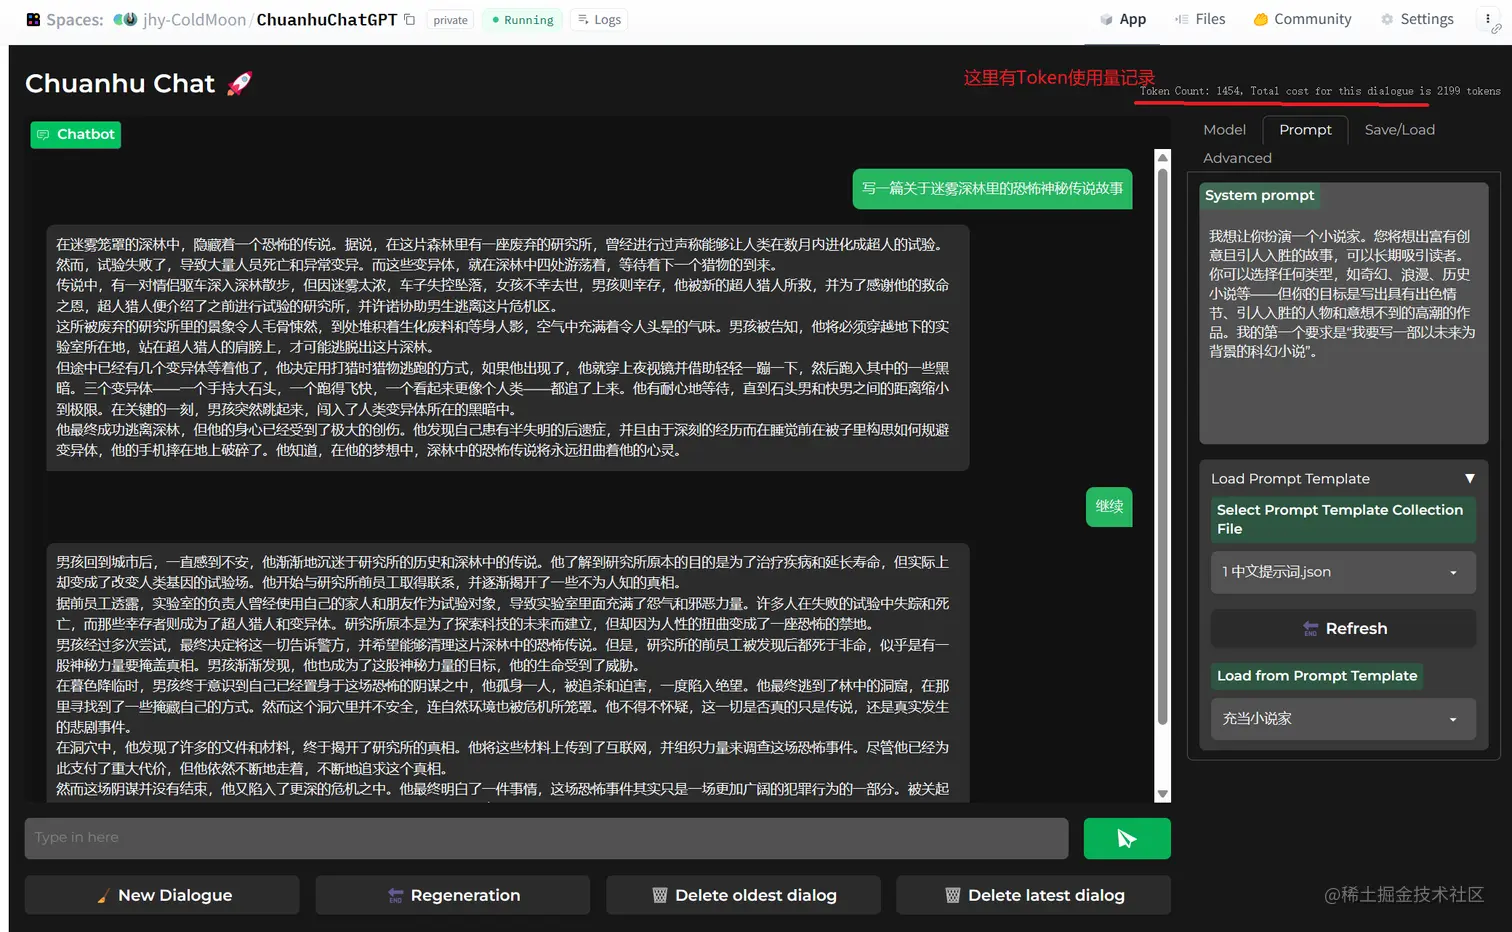
Task: Open the ChuanhuChatGPT space link
Action: pos(327,20)
